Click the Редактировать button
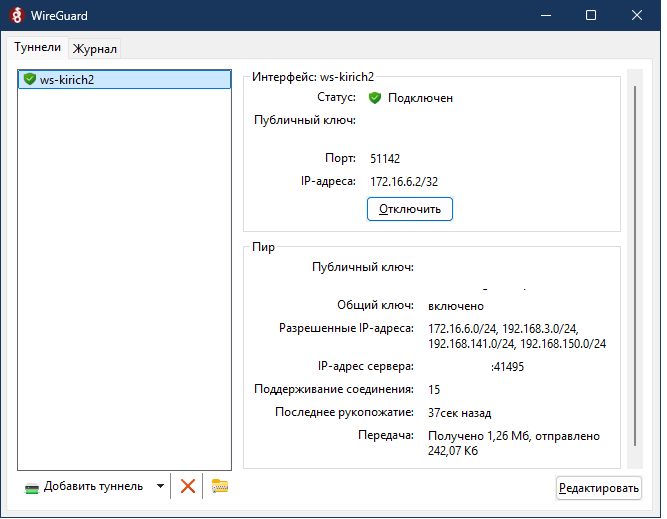 coord(599,488)
